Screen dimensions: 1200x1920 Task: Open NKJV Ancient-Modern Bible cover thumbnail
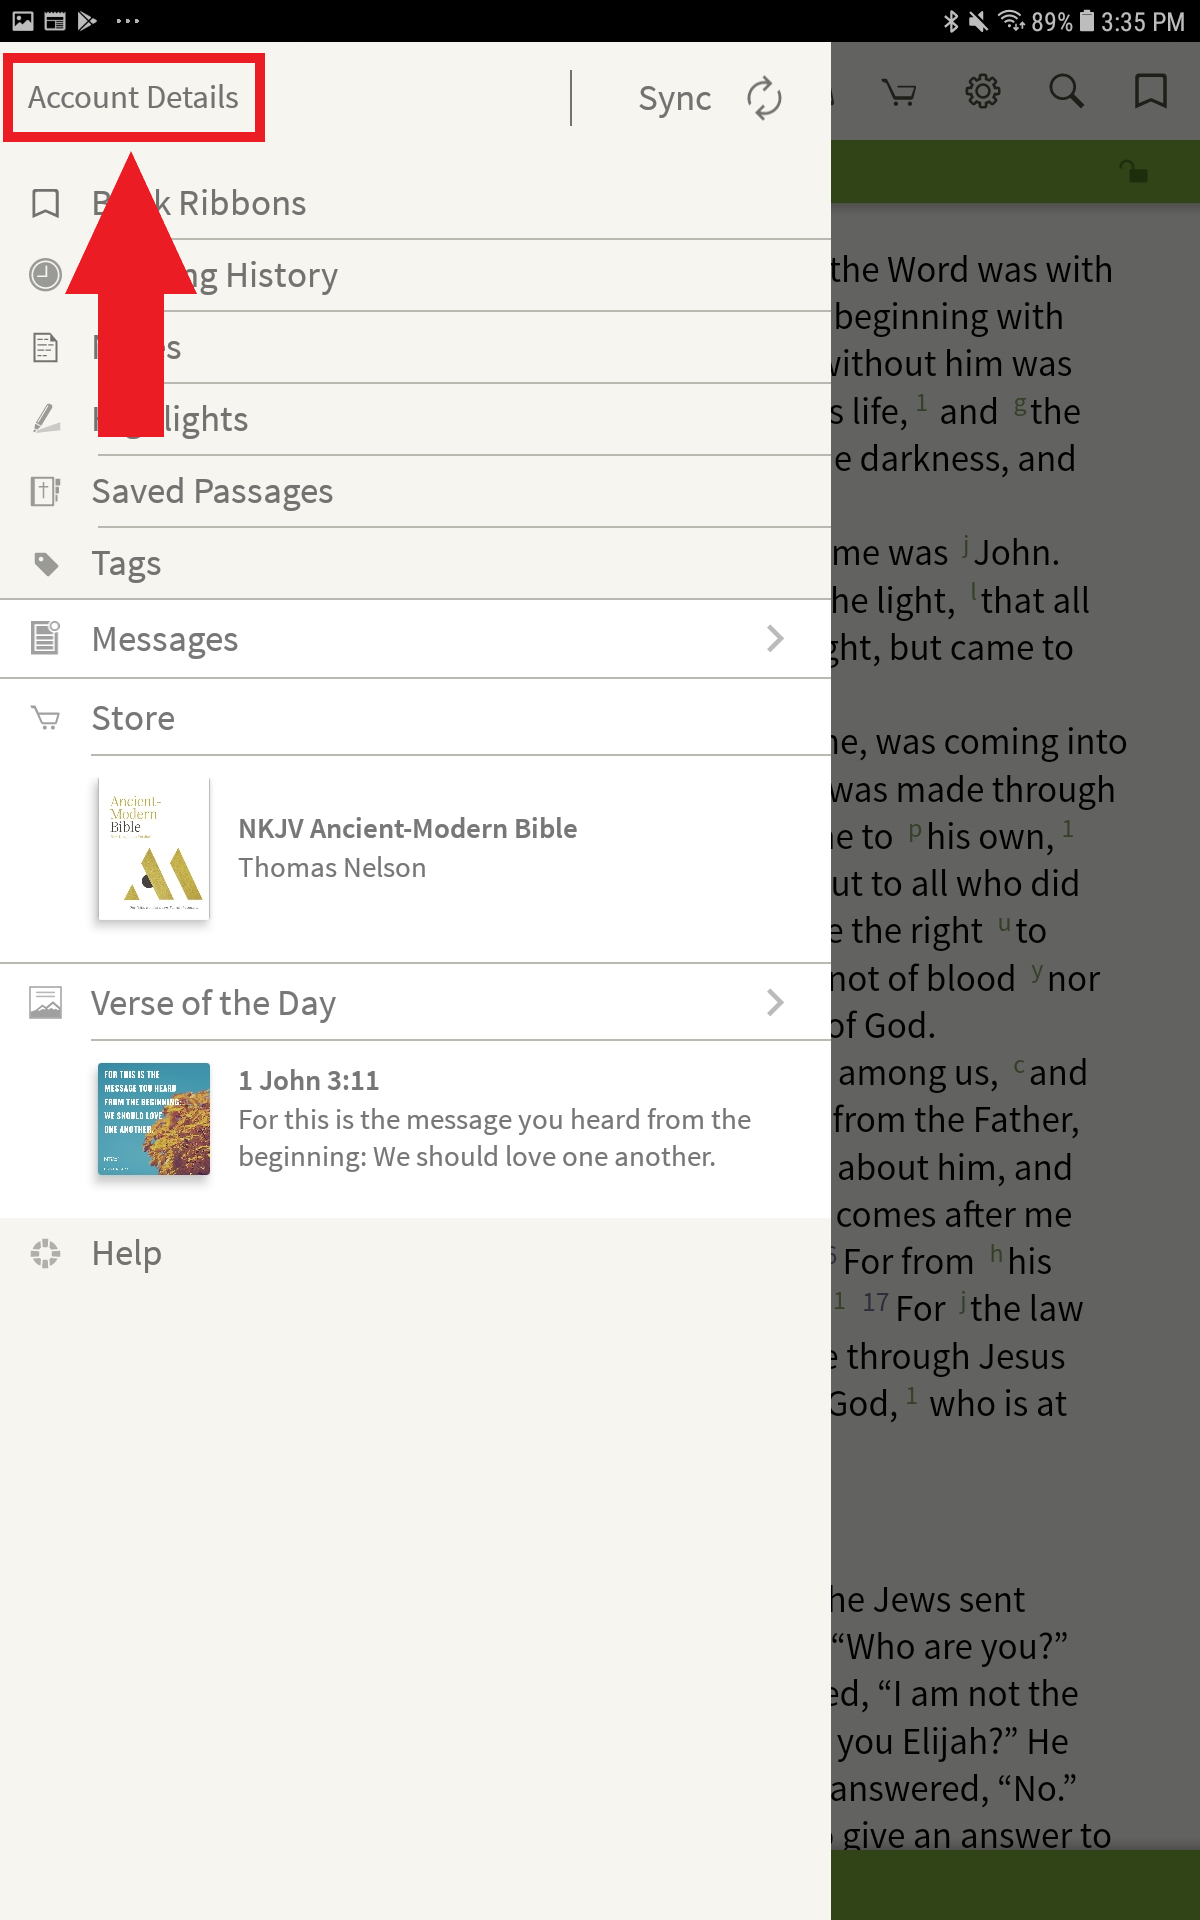(x=154, y=849)
